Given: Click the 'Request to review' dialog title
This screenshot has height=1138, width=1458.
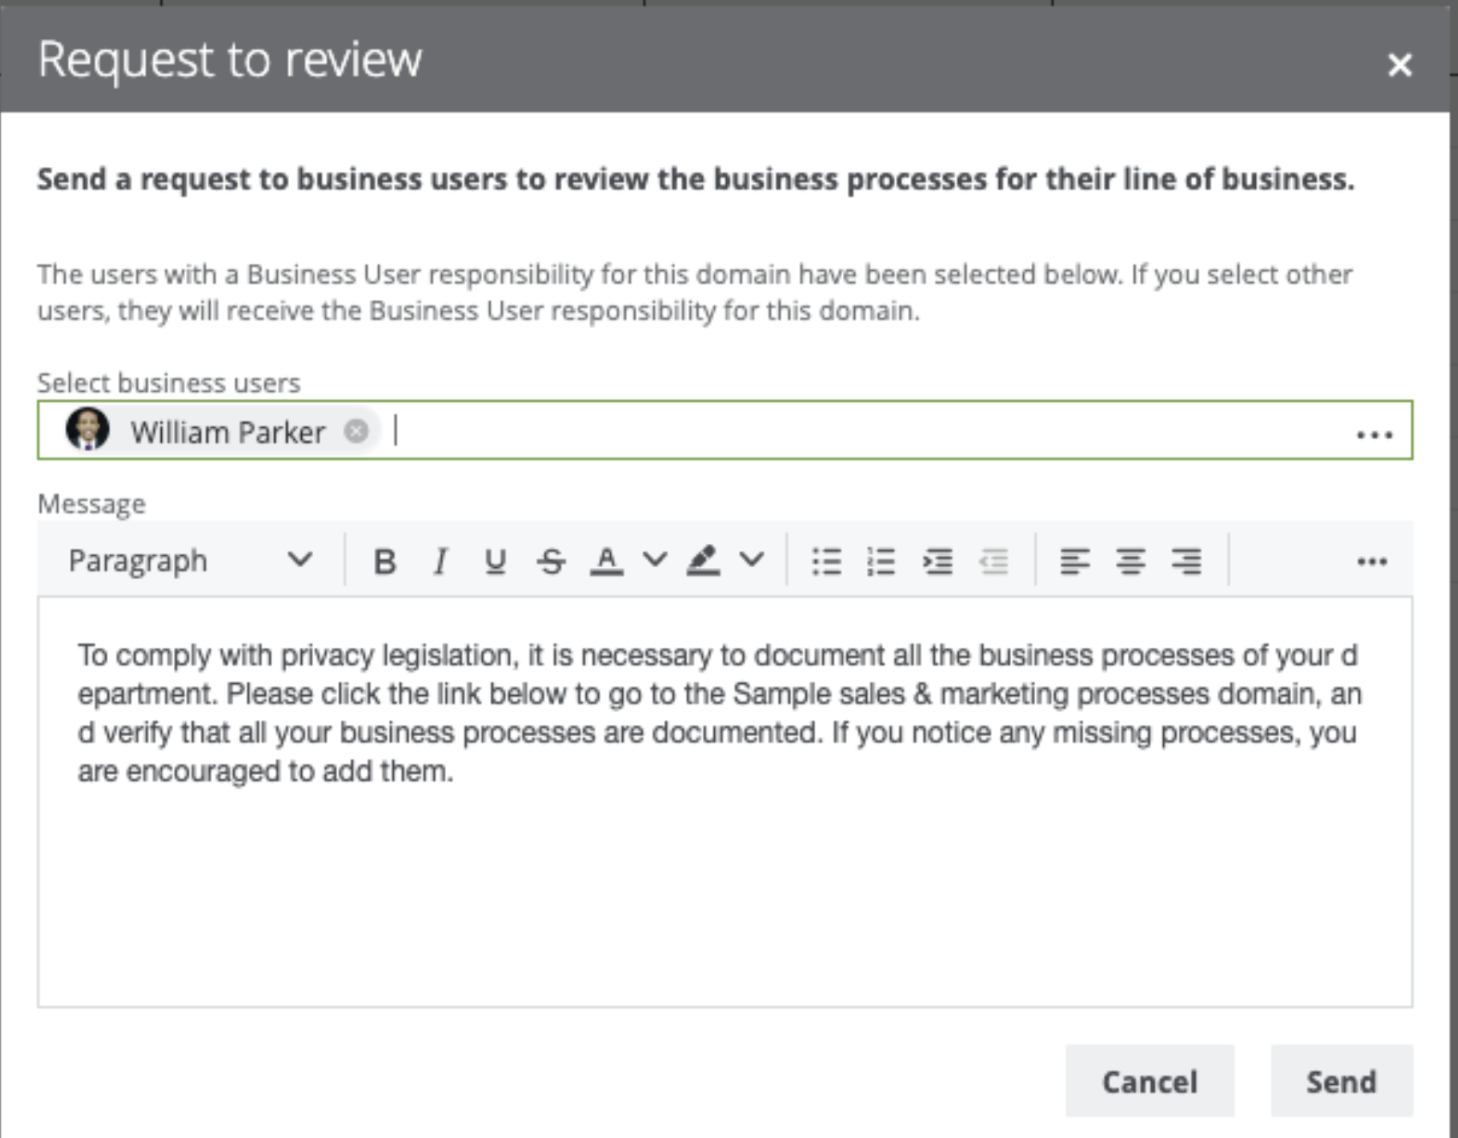Looking at the screenshot, I should pos(230,60).
